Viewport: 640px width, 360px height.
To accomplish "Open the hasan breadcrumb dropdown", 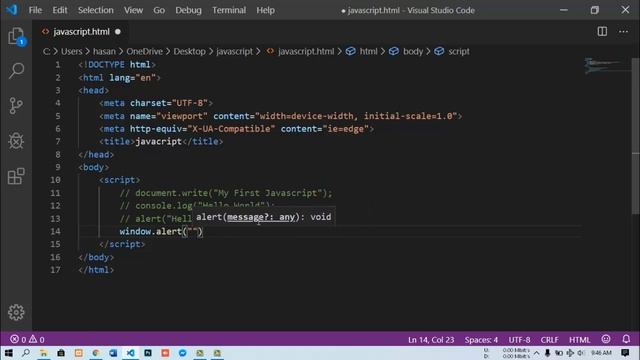I will tap(104, 51).
